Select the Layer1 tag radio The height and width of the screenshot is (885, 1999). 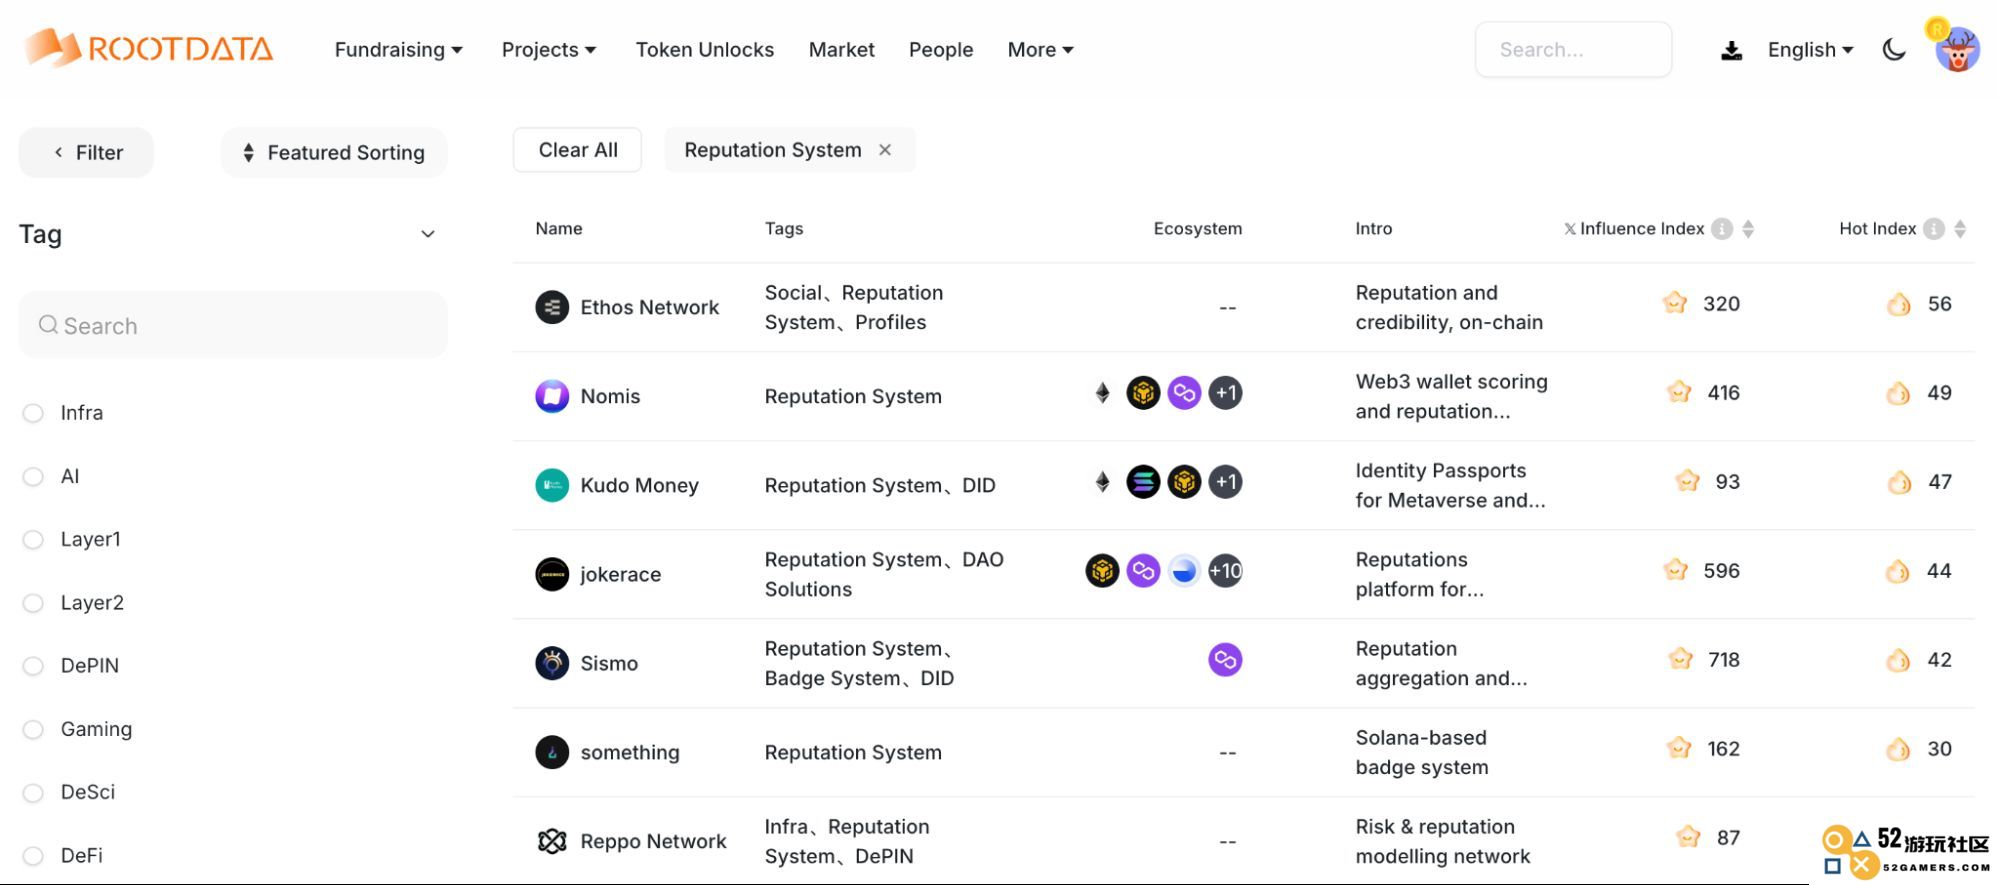coord(33,540)
